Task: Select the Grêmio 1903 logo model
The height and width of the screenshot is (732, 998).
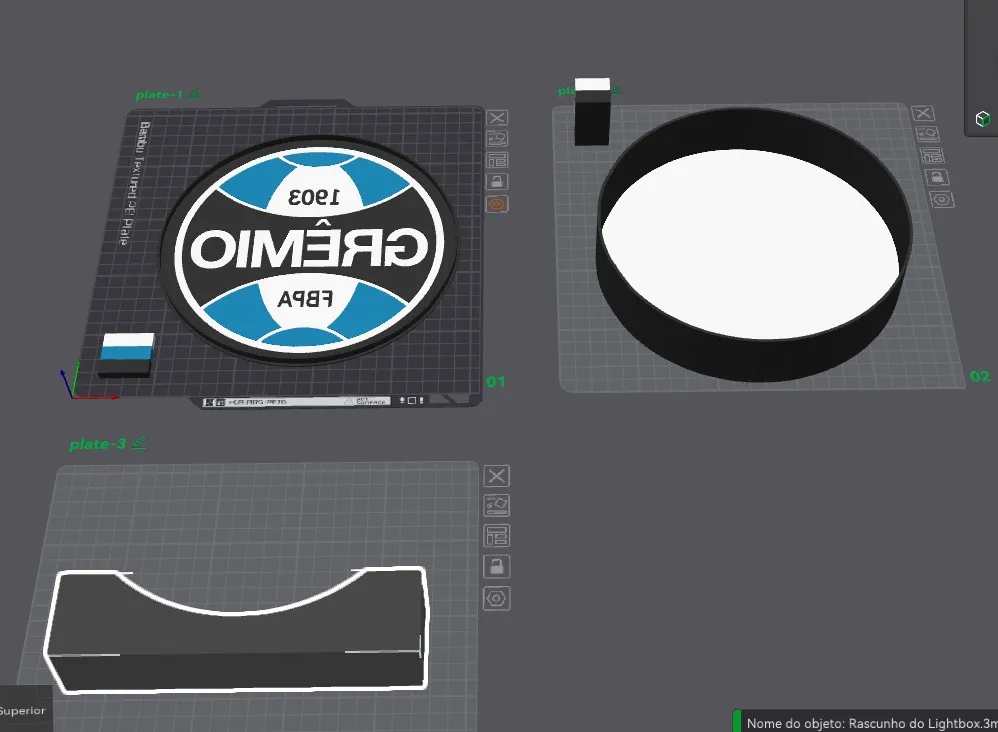Action: pyautogui.click(x=308, y=250)
